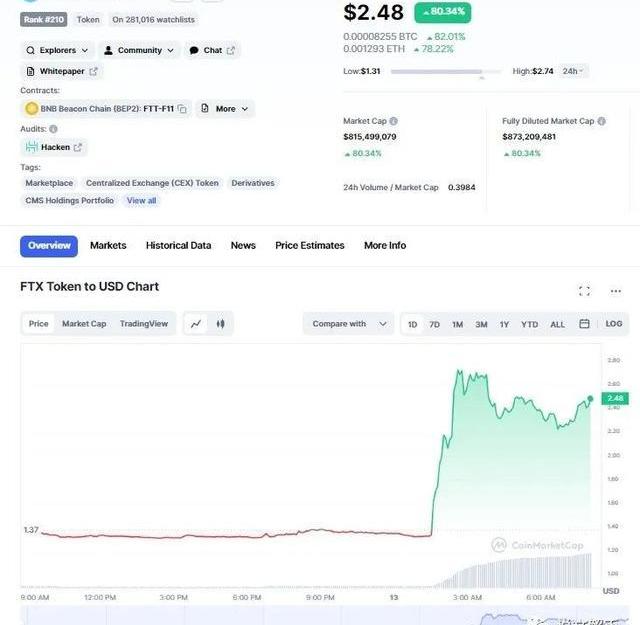Open the calendar date range picker
Screen dimensions: 640x625
pos(584,324)
